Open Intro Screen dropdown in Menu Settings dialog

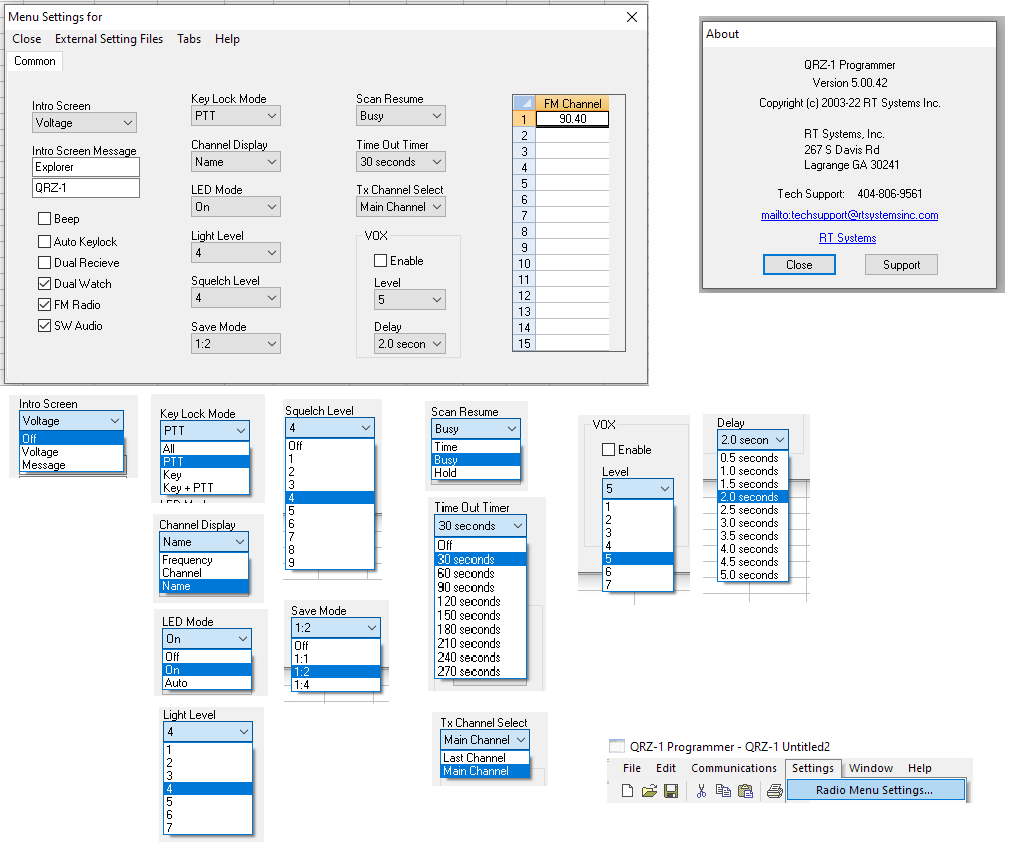click(84, 122)
